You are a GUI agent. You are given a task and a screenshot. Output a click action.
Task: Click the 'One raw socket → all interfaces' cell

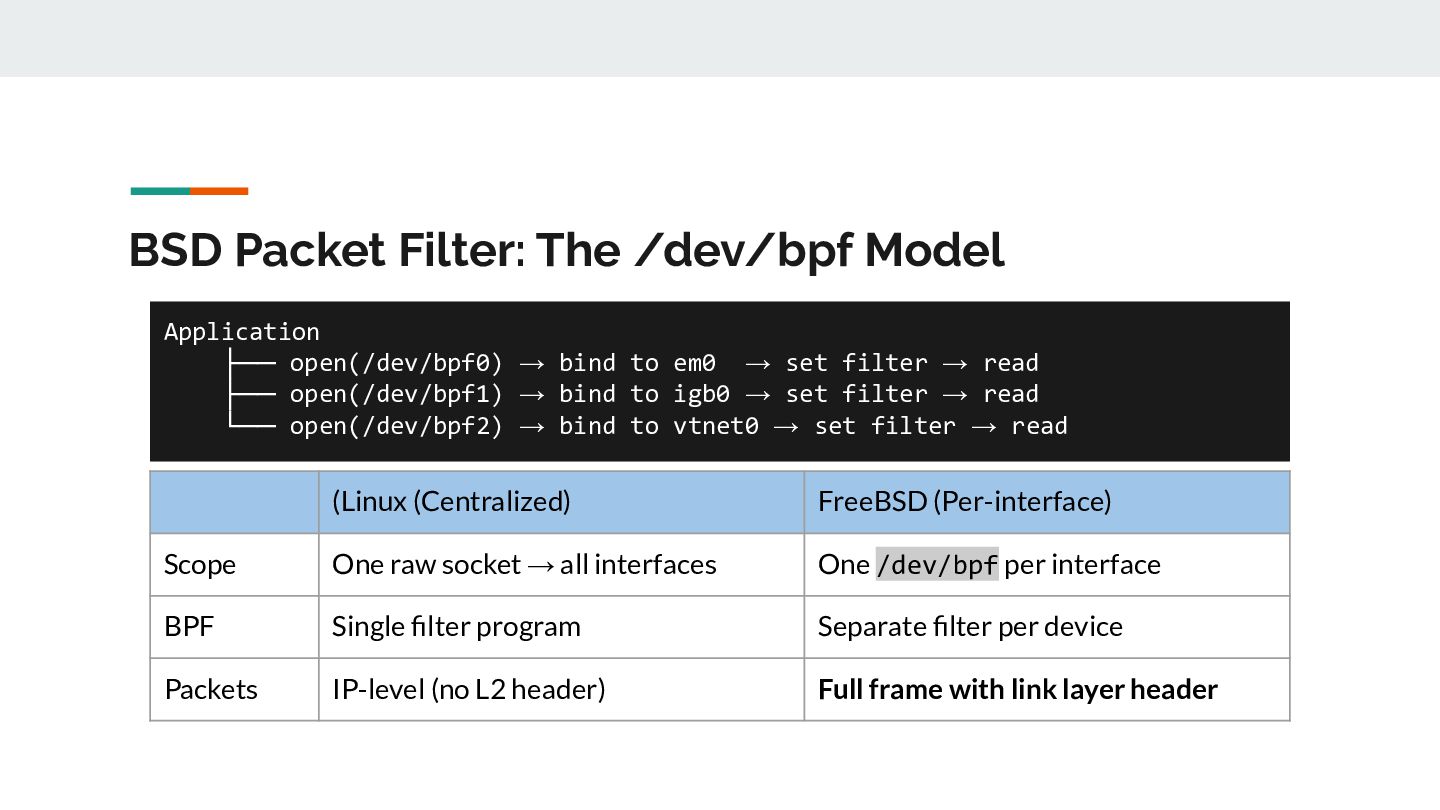point(524,565)
